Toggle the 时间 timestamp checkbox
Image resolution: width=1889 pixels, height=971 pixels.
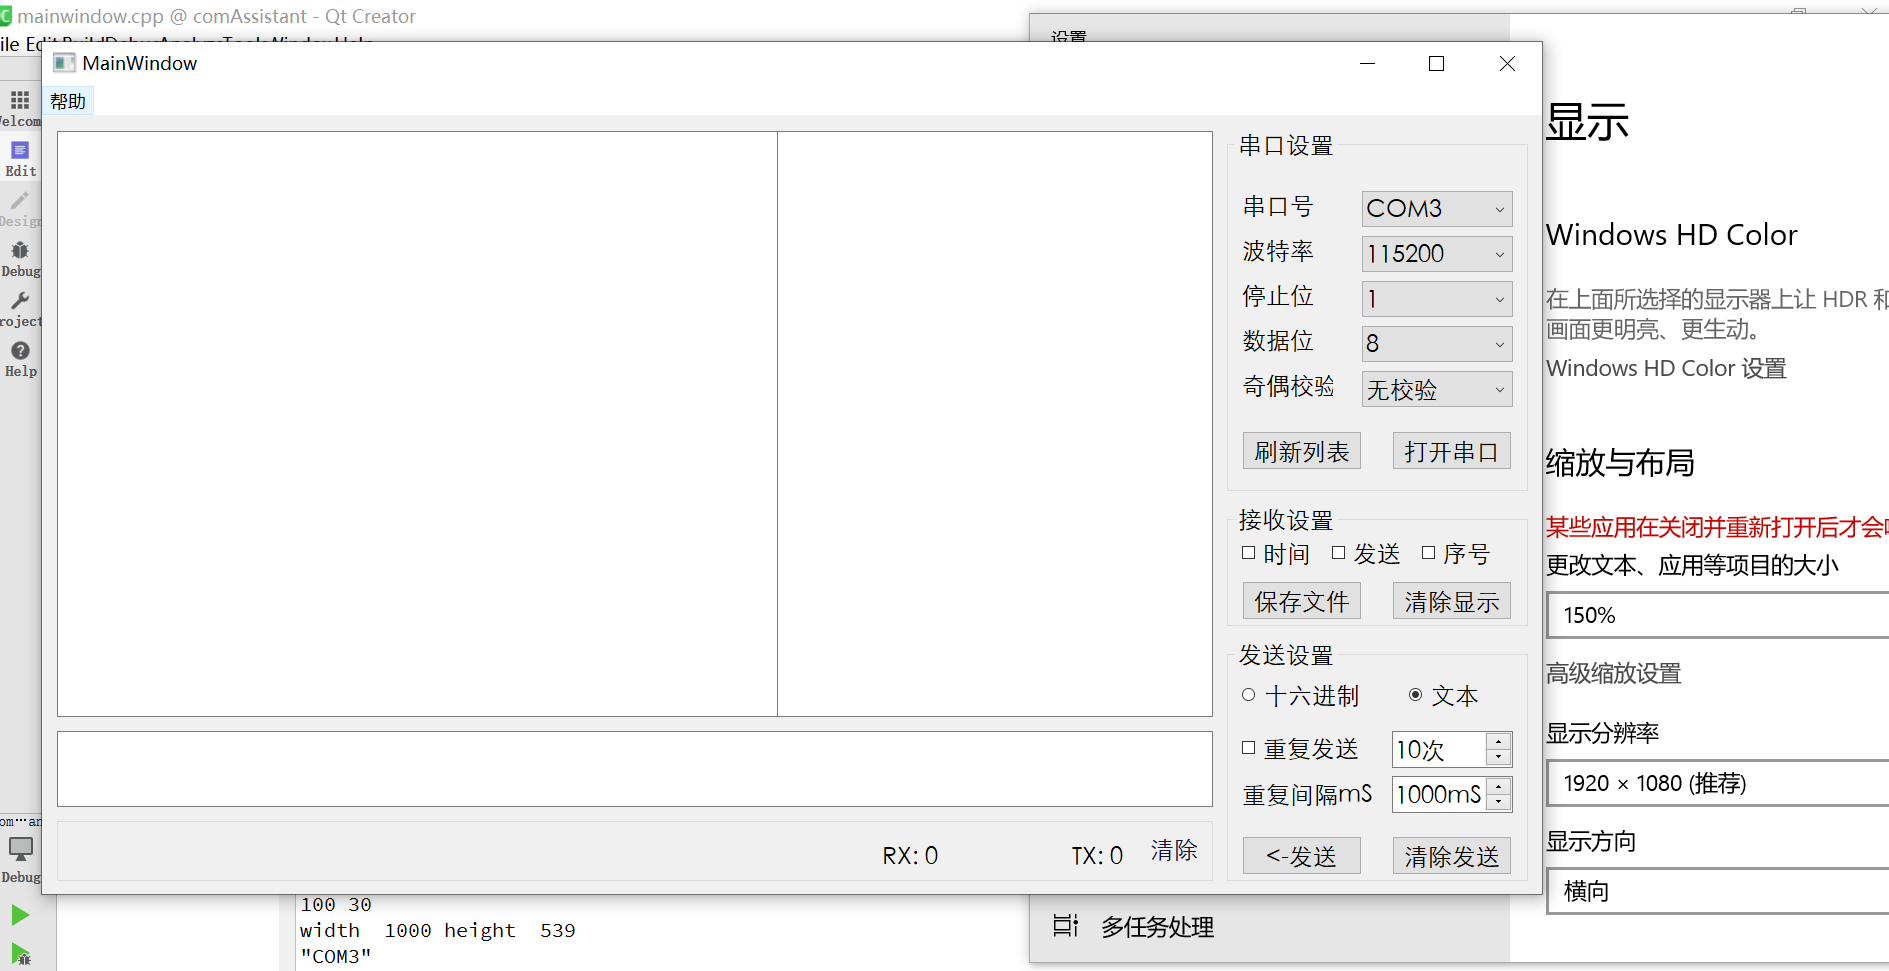[x=1248, y=553]
